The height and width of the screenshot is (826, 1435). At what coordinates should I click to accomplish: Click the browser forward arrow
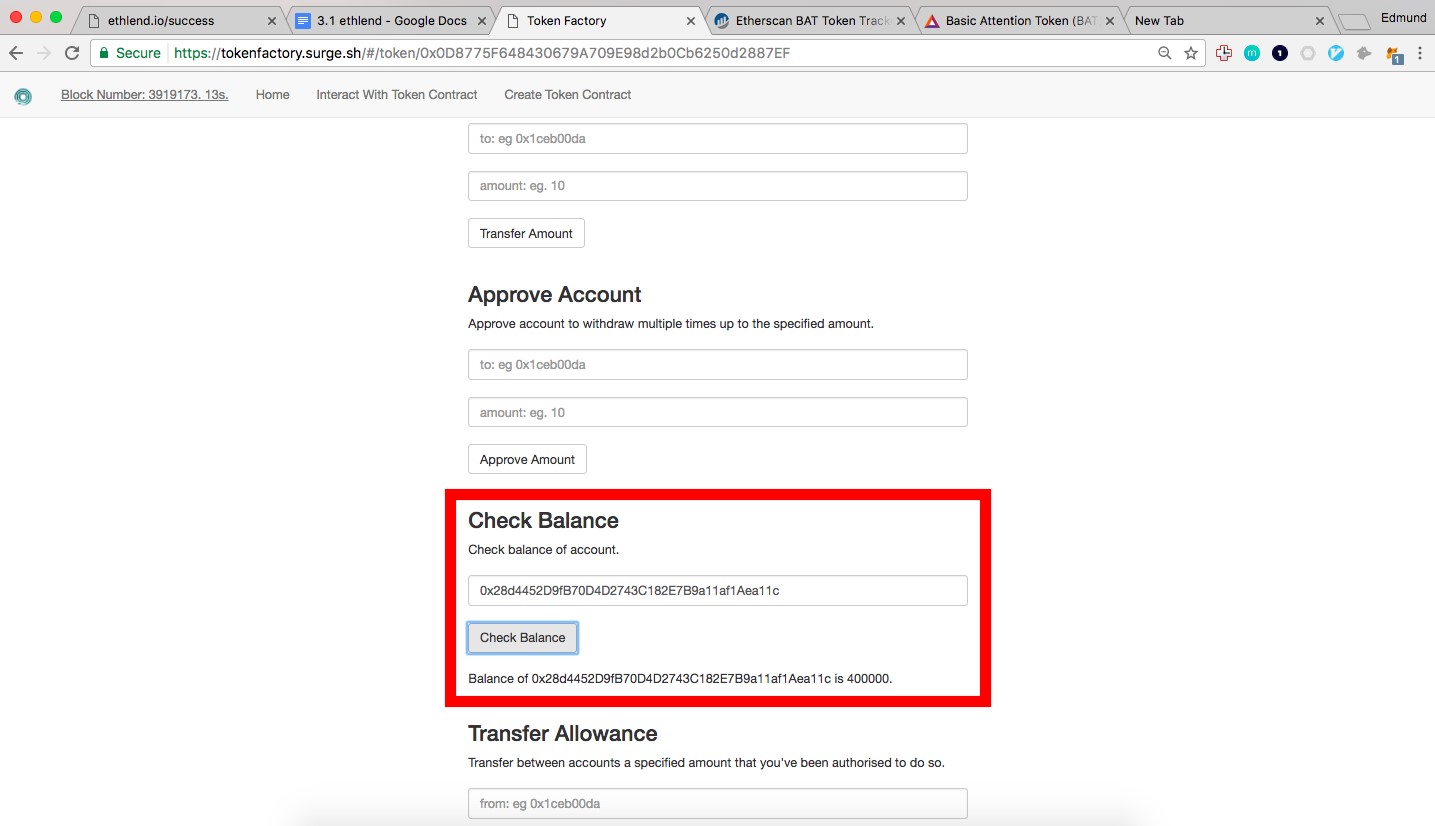pyautogui.click(x=43, y=53)
